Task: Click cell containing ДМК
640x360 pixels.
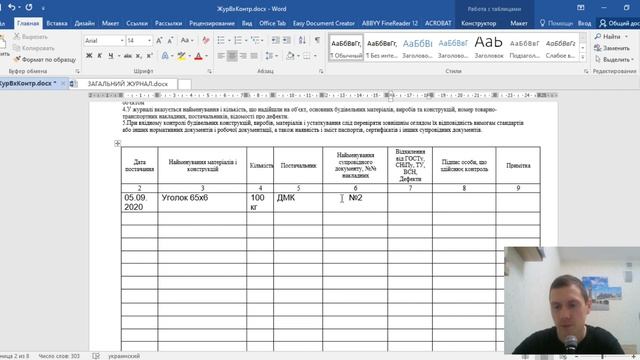Action: point(298,202)
